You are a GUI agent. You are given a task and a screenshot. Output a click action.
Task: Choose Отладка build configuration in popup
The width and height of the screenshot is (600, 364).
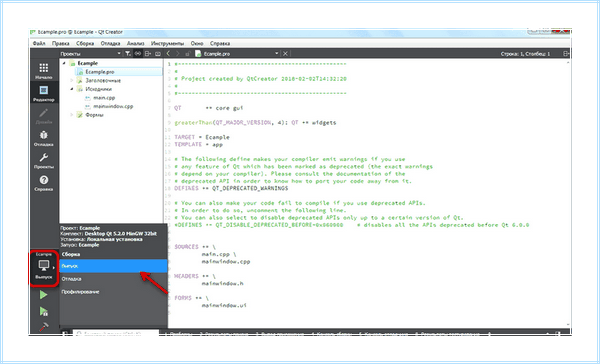(113, 279)
